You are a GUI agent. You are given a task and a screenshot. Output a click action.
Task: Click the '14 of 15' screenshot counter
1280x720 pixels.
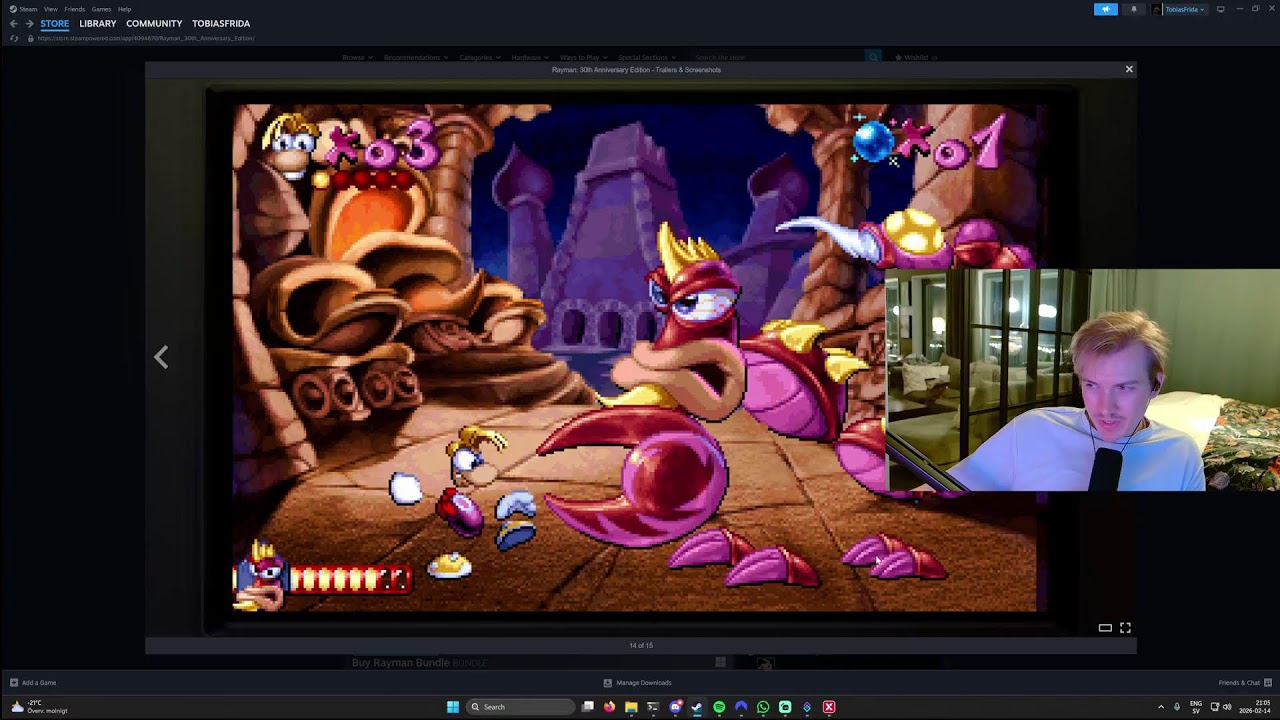pyautogui.click(x=641, y=646)
